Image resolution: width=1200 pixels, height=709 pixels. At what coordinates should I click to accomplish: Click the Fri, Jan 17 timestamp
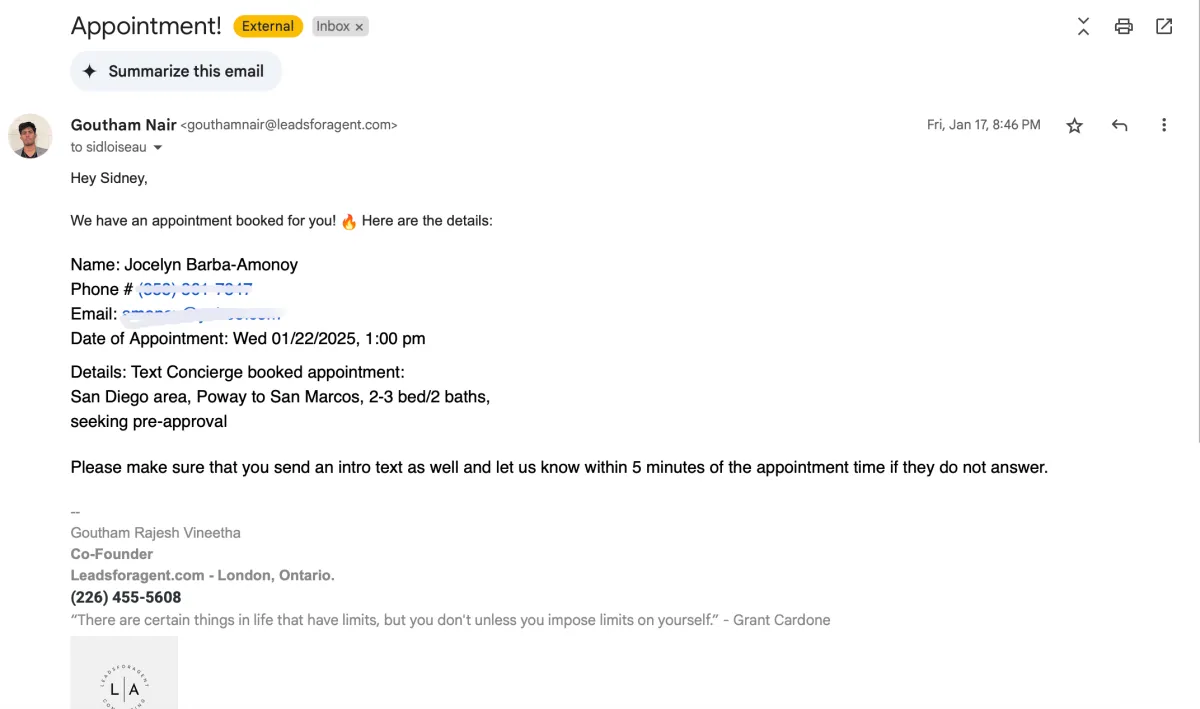pos(984,125)
